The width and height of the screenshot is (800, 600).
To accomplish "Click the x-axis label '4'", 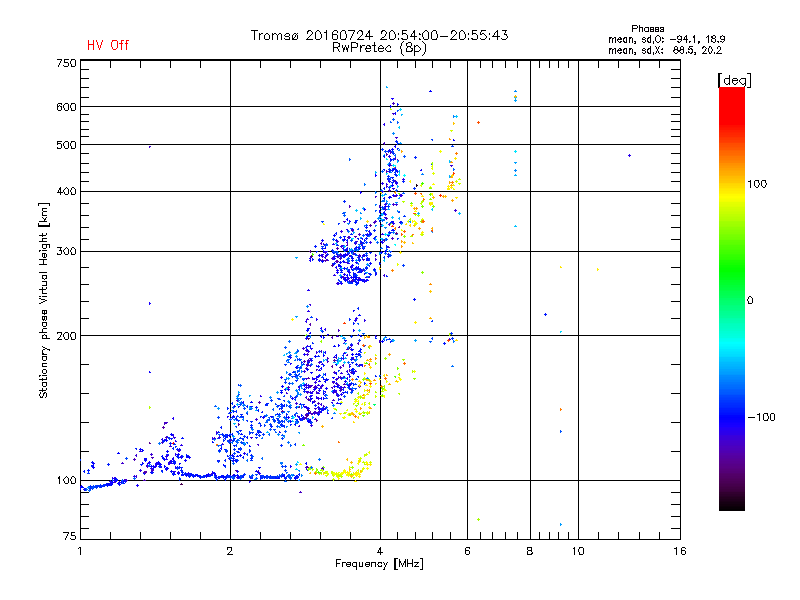I will tap(380, 551).
